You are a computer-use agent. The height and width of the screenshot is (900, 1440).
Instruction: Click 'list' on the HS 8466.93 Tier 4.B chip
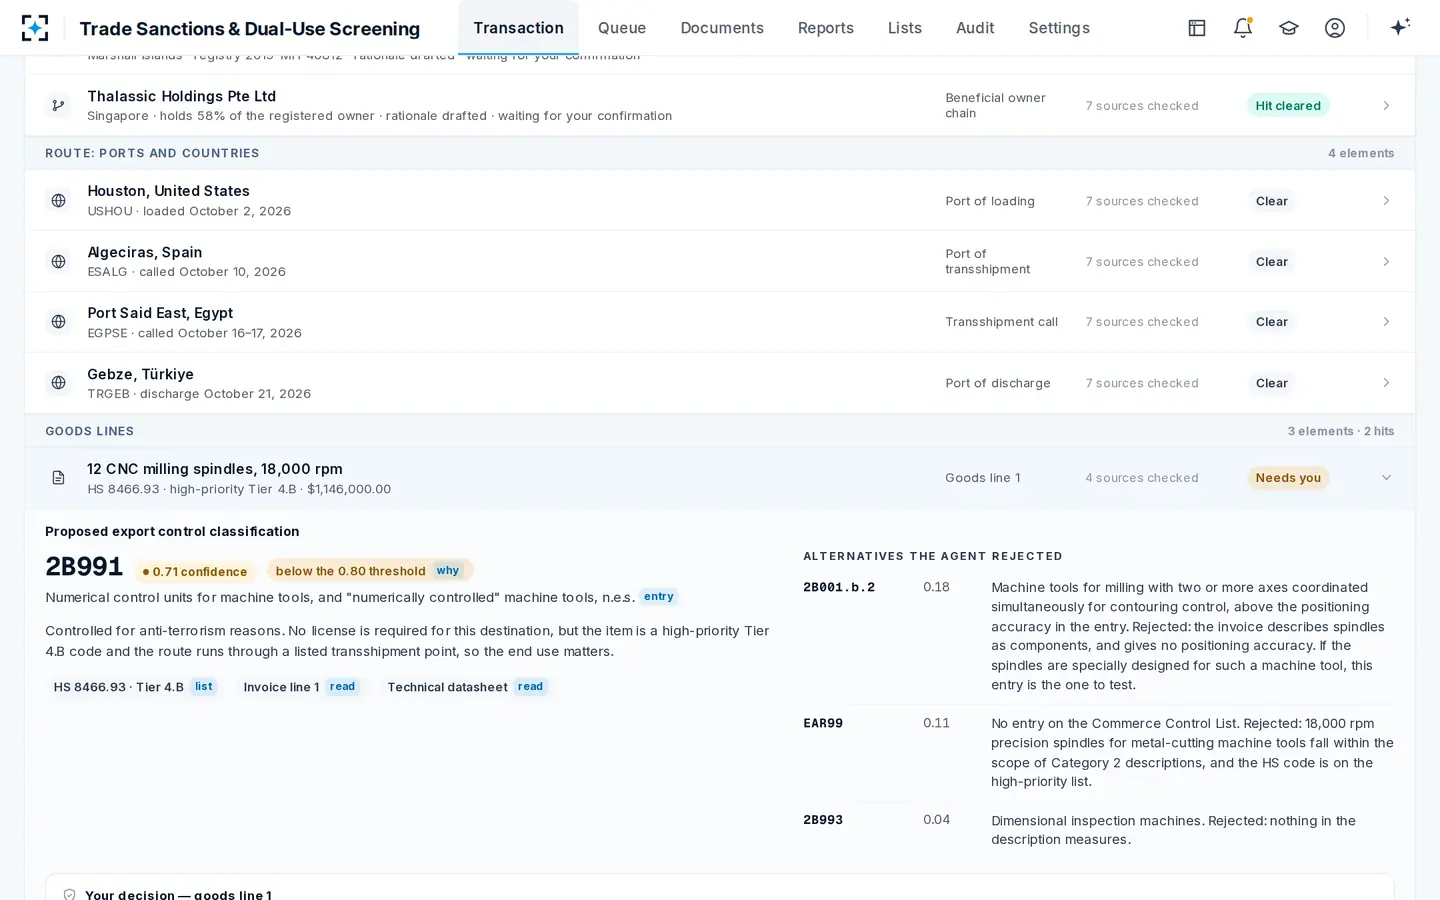tap(204, 687)
